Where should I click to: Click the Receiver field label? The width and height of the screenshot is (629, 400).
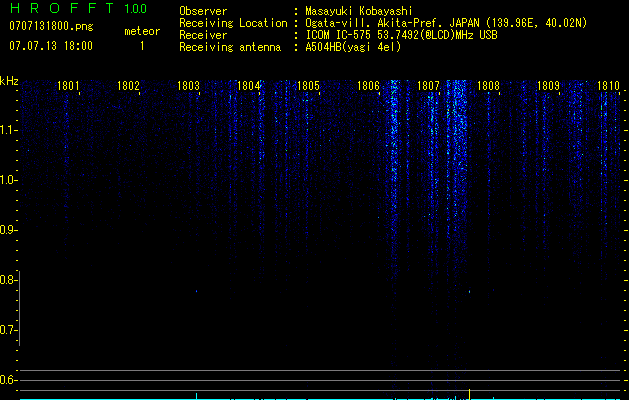pos(203,35)
